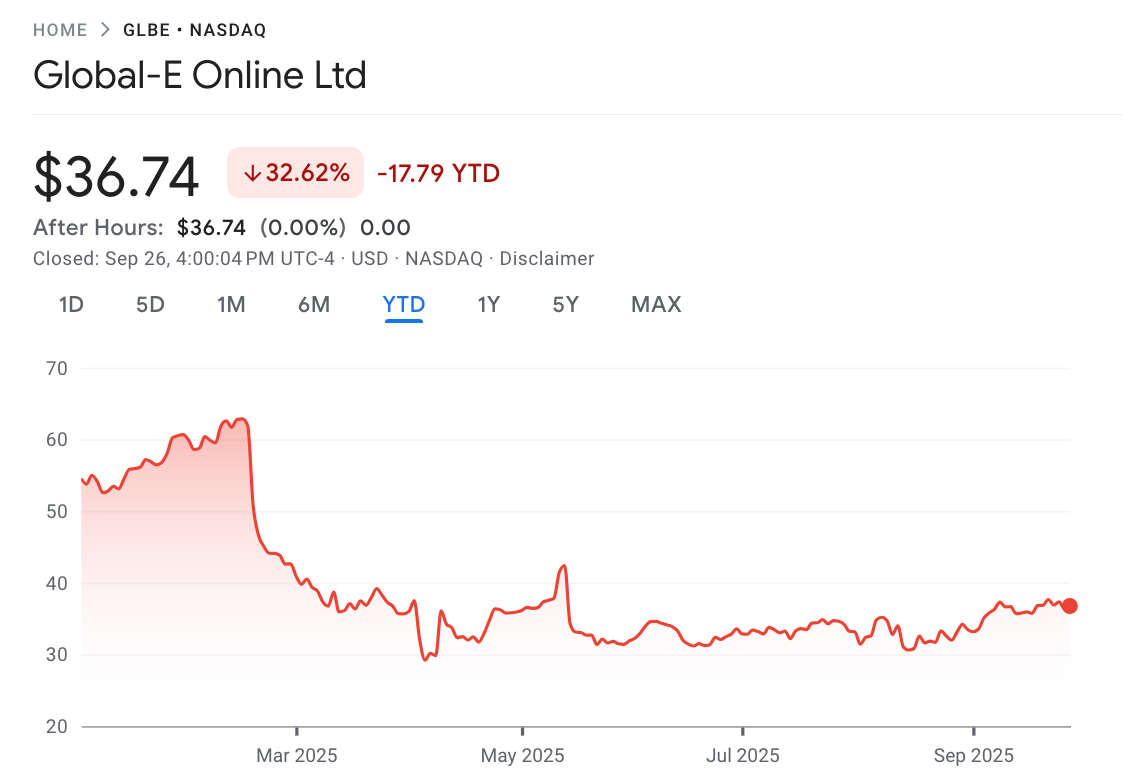Screen dimensions: 1122x784
Task: Switch to the 5Y time range
Action: pos(565,304)
